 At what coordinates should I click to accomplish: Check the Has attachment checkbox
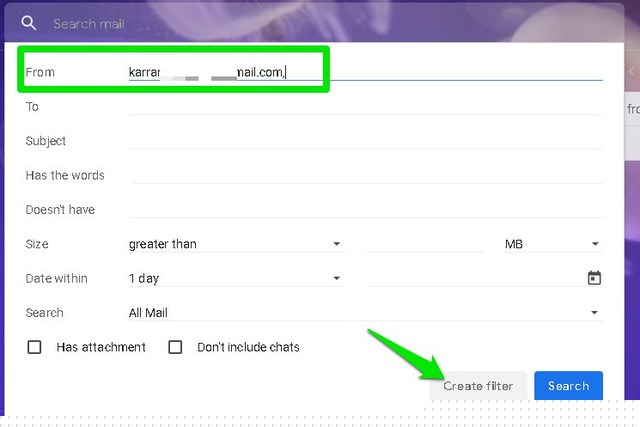pyautogui.click(x=34, y=347)
